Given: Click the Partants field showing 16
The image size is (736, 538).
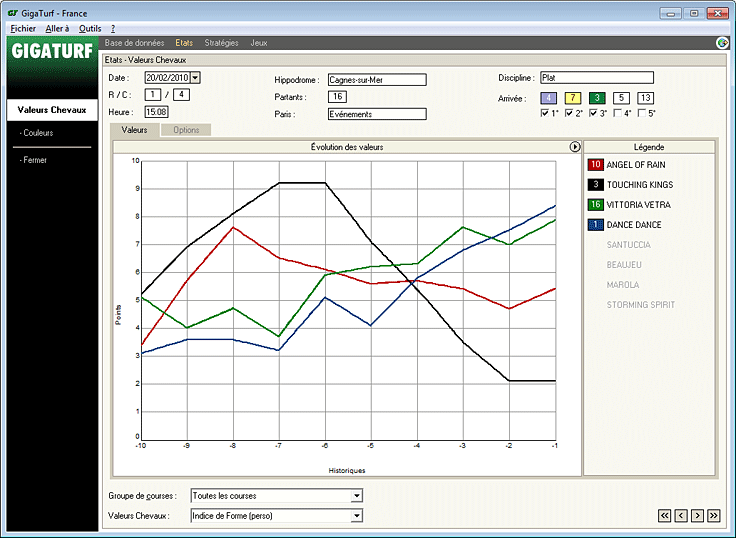Looking at the screenshot, I should click(337, 97).
